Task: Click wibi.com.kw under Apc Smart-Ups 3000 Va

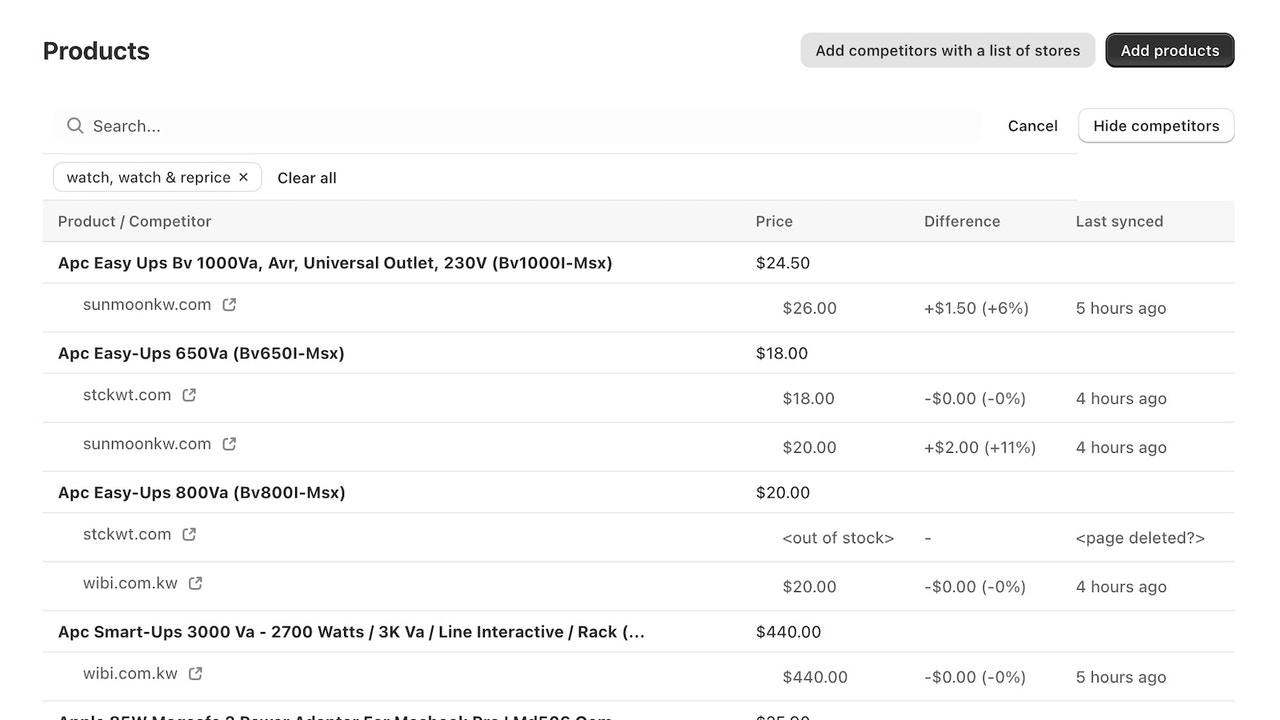Action: (x=130, y=673)
